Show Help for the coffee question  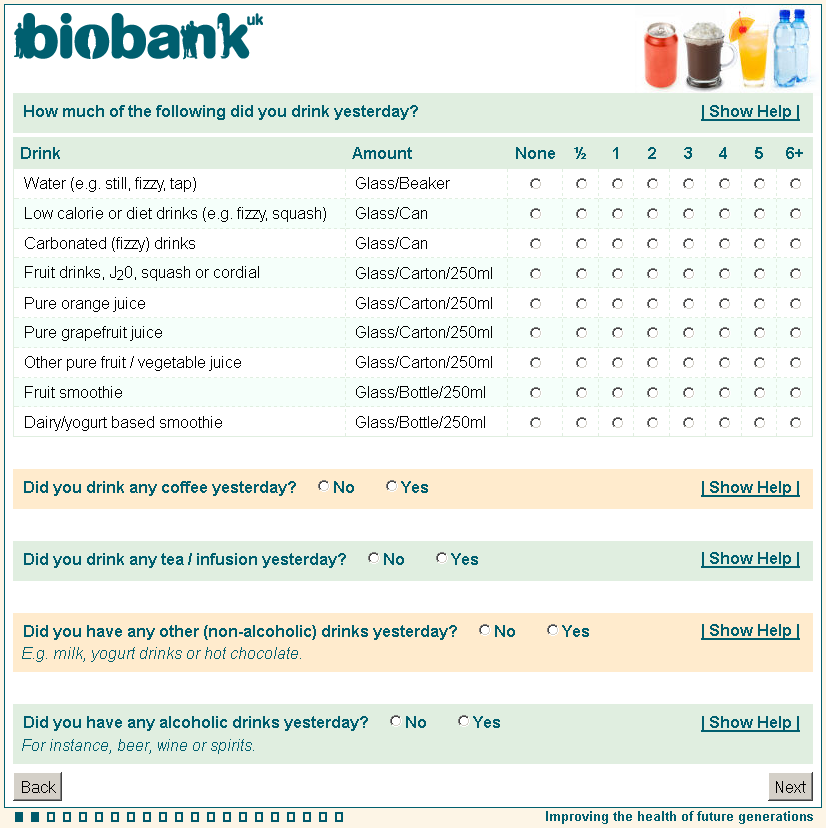[x=750, y=488]
